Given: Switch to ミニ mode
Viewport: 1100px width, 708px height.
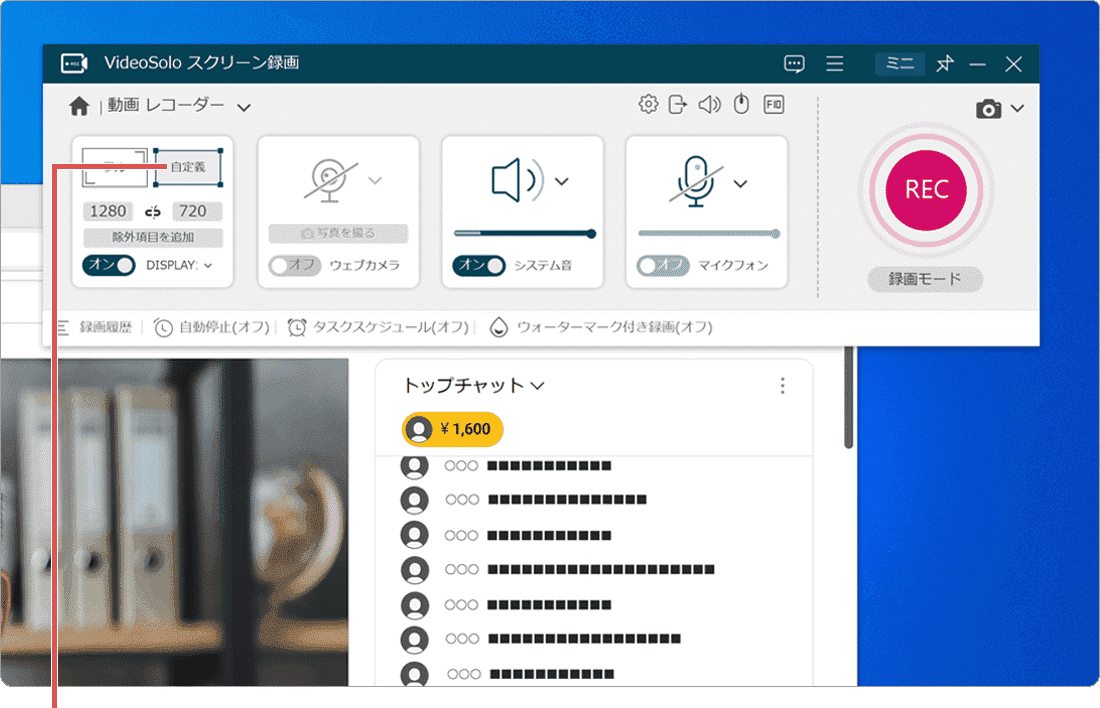Looking at the screenshot, I should pyautogui.click(x=898, y=63).
